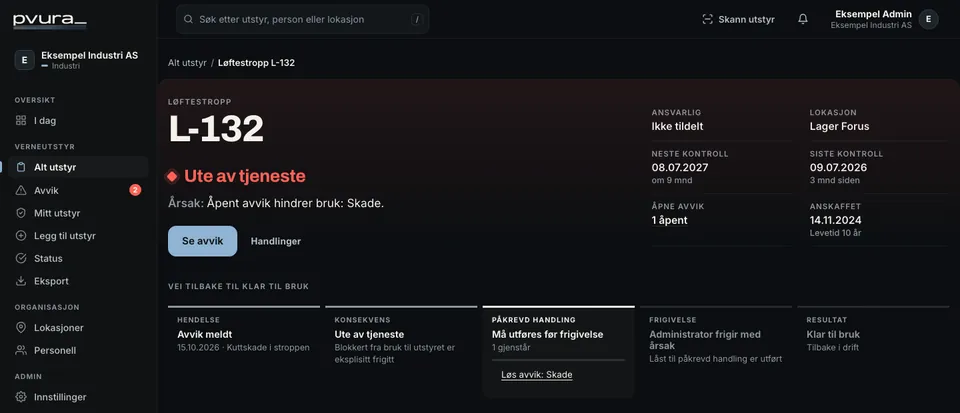This screenshot has width=960, height=413.
Task: Focus the equipment search field
Action: (x=302, y=19)
